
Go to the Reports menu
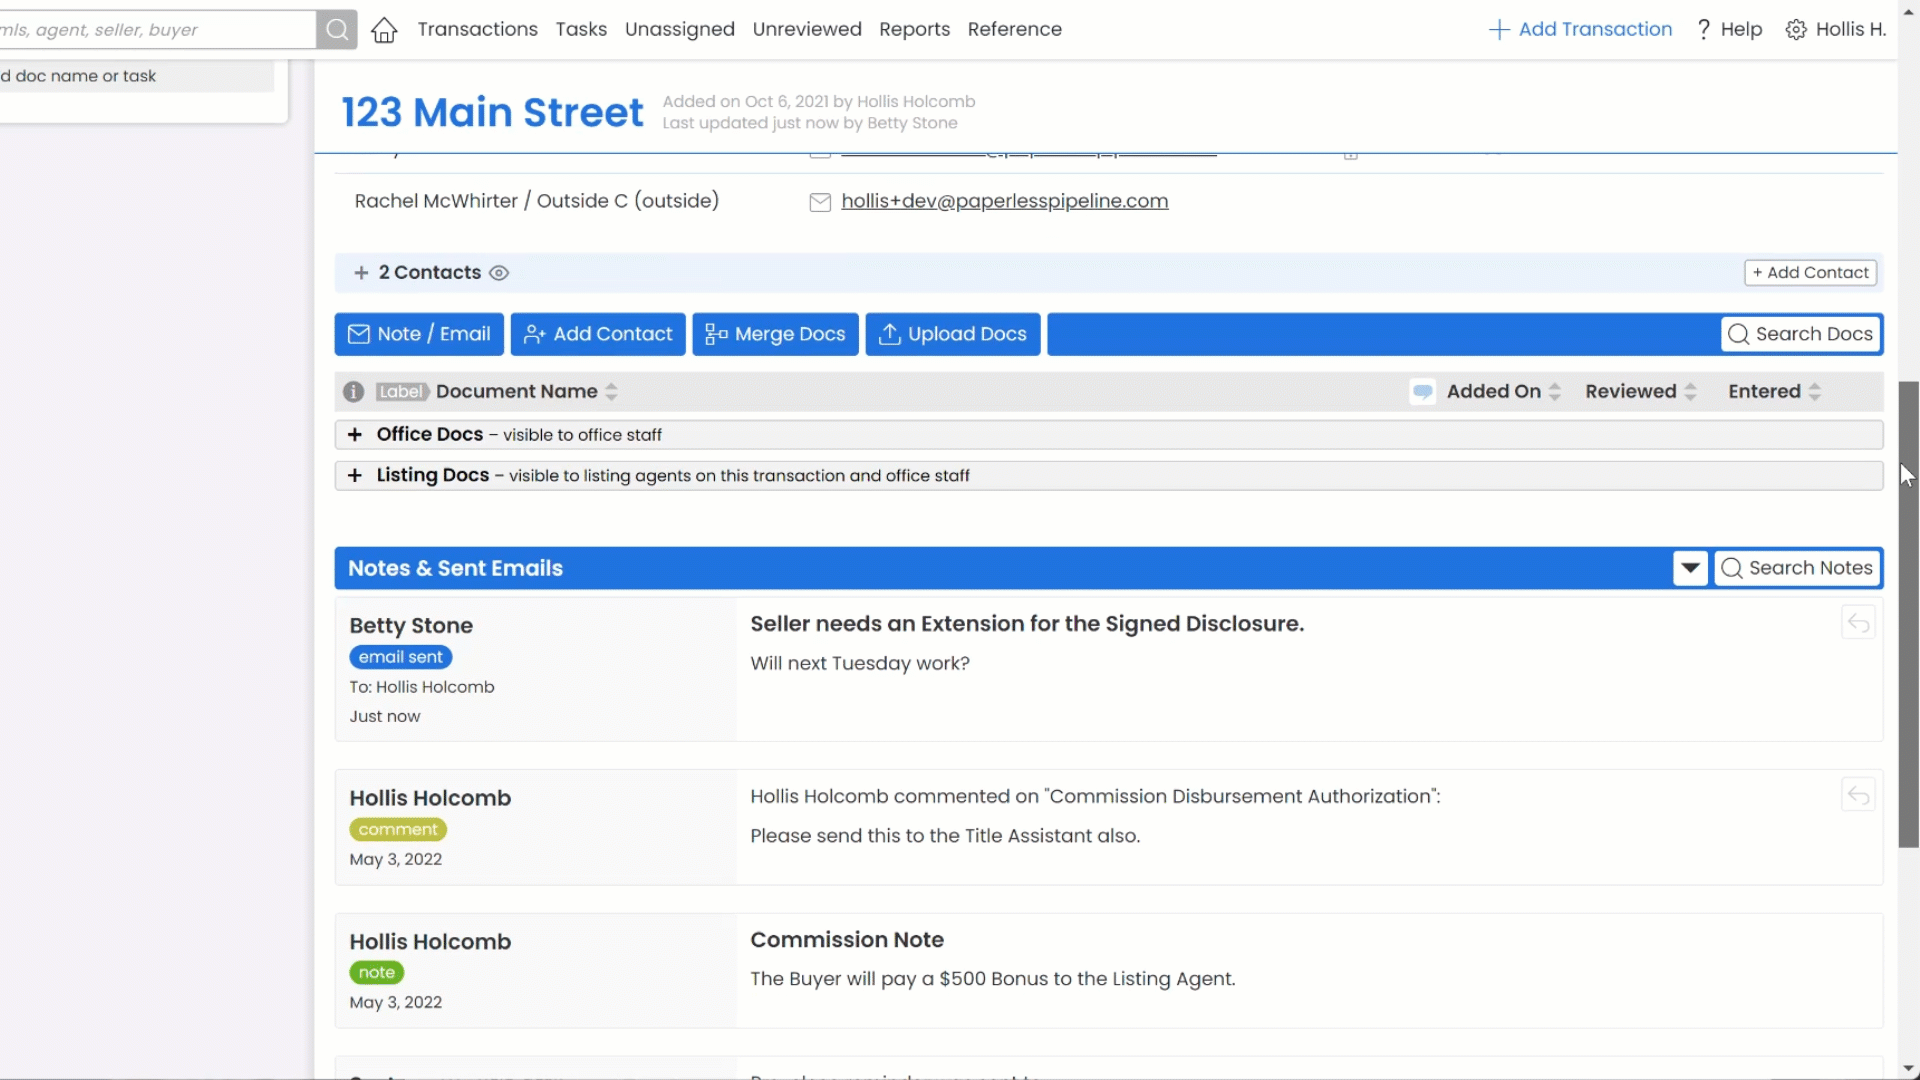coord(914,30)
